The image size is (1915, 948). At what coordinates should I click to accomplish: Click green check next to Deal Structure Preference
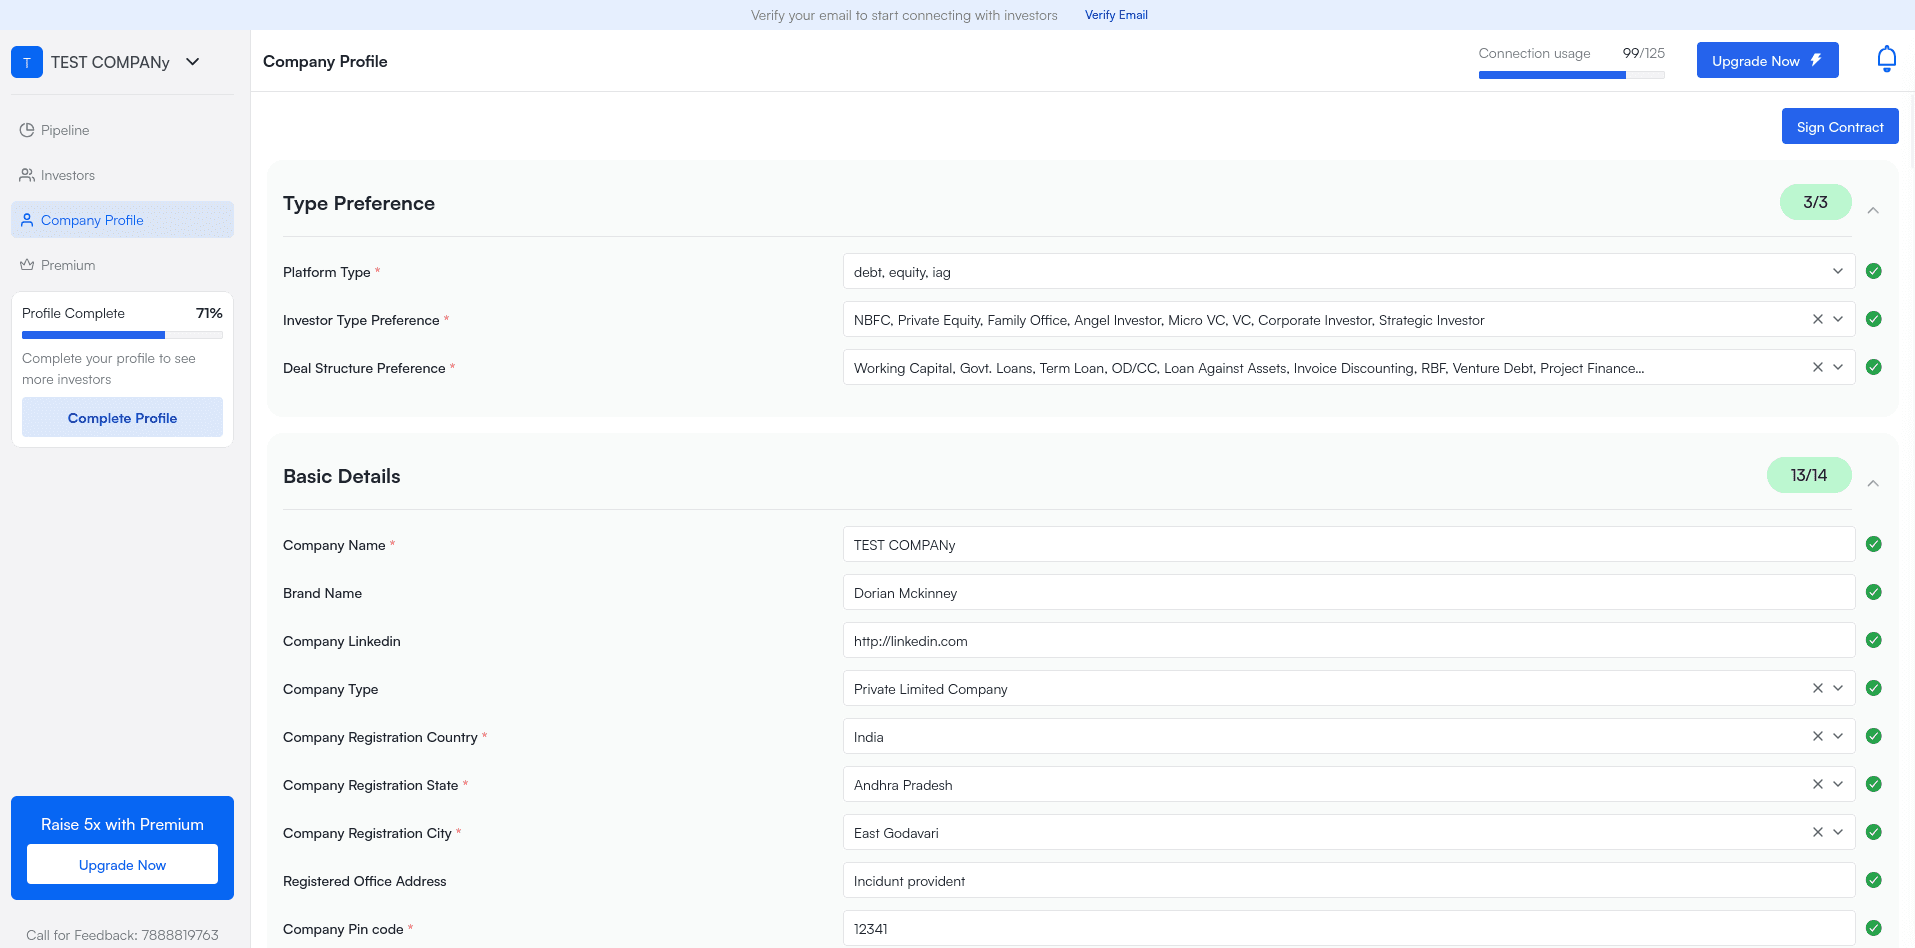pos(1874,367)
